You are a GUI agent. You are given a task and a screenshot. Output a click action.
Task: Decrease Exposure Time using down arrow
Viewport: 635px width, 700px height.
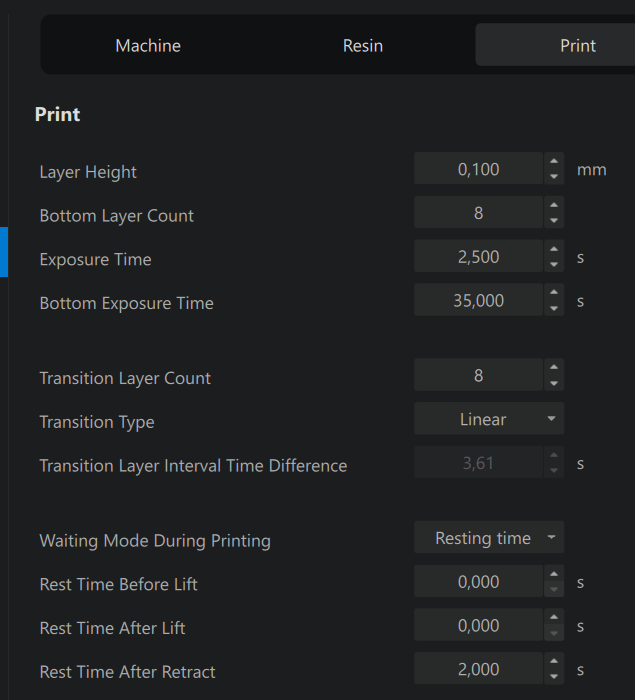point(554,264)
